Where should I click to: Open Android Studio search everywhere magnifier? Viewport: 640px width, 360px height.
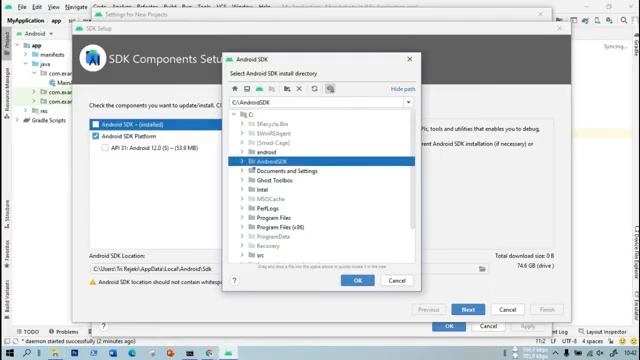click(624, 20)
